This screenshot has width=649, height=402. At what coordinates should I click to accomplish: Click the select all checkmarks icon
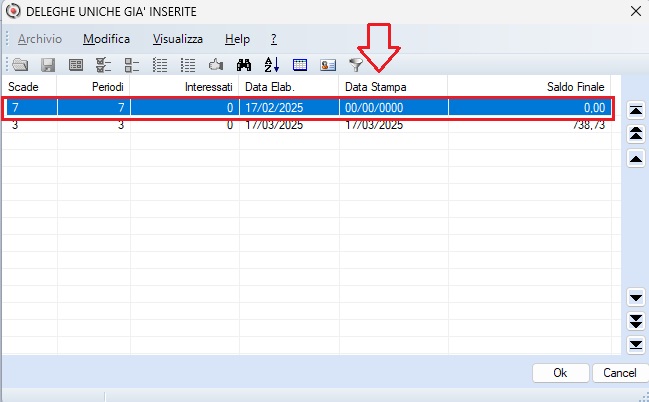[x=103, y=65]
